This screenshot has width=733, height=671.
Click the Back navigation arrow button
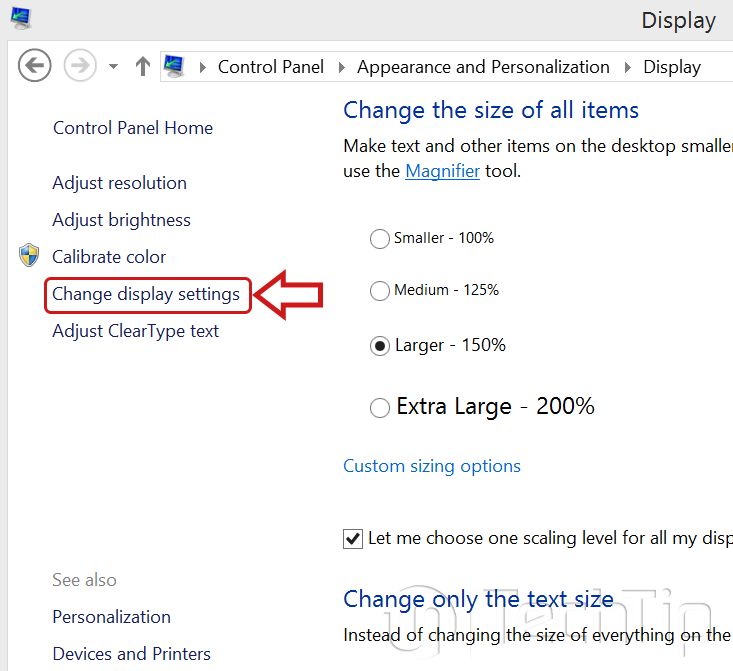(35, 66)
